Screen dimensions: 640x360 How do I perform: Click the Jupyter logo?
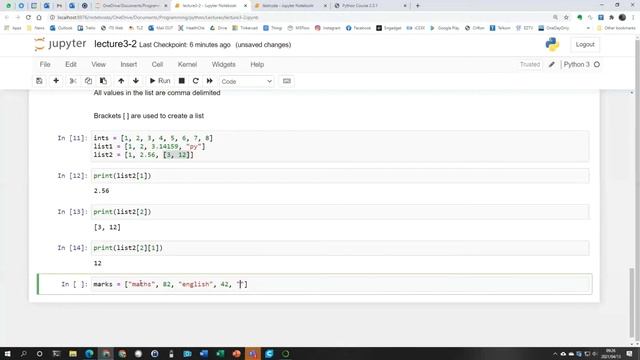[x=60, y=44]
